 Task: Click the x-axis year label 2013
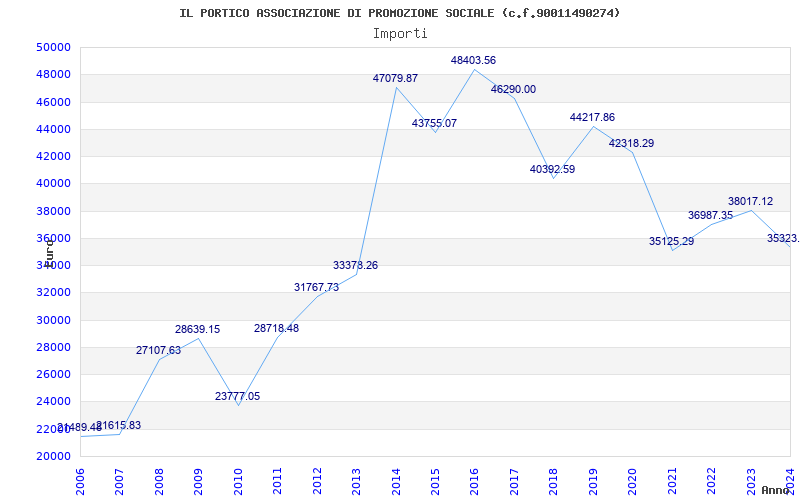[356, 482]
